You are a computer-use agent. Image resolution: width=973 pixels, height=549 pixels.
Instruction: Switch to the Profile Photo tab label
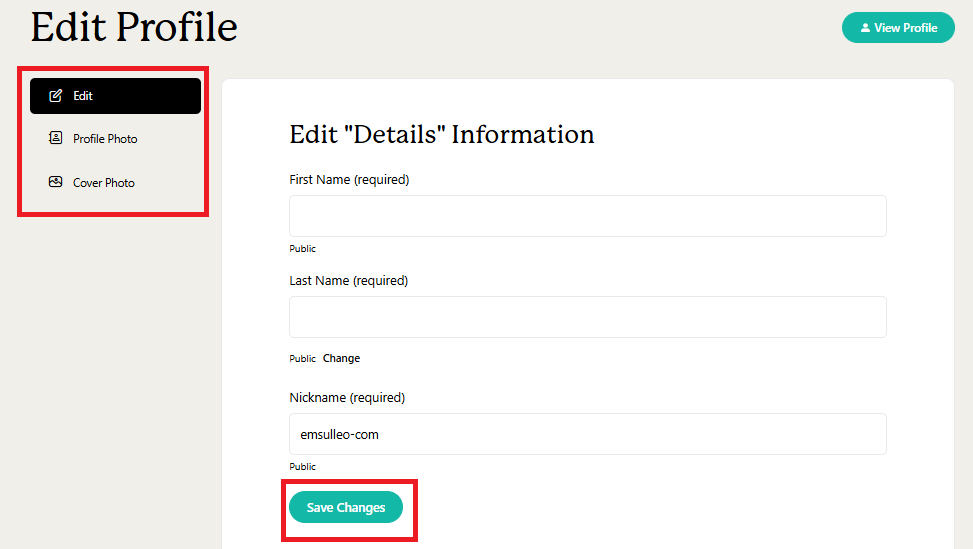pos(105,139)
